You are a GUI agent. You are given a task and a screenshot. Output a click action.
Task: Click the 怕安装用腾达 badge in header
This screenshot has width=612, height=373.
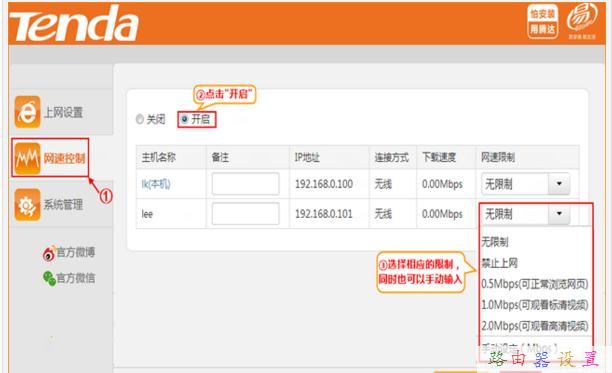[x=543, y=21]
